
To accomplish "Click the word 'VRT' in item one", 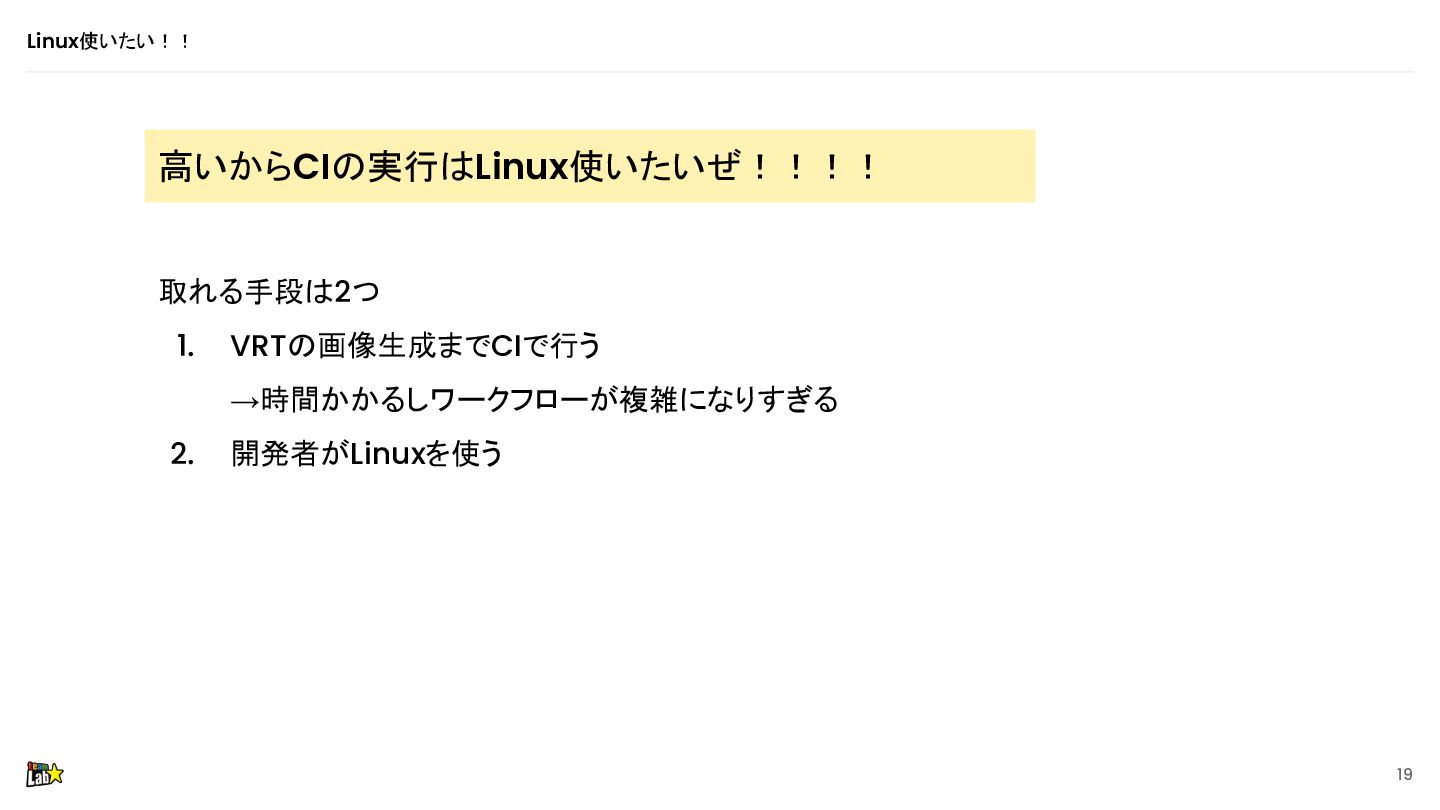I will coord(259,346).
